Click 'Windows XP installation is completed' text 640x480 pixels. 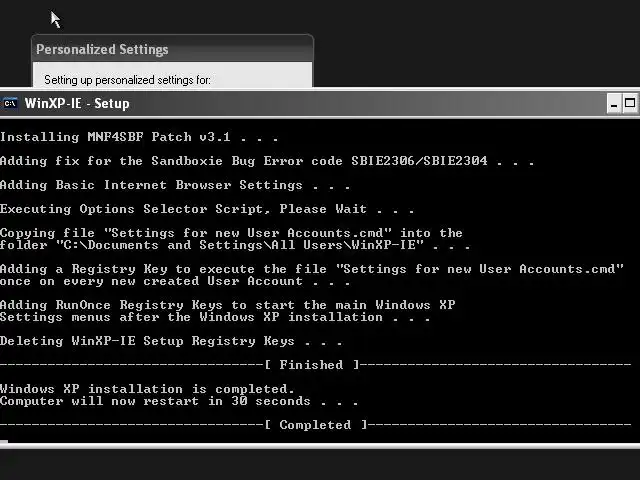tap(147, 389)
